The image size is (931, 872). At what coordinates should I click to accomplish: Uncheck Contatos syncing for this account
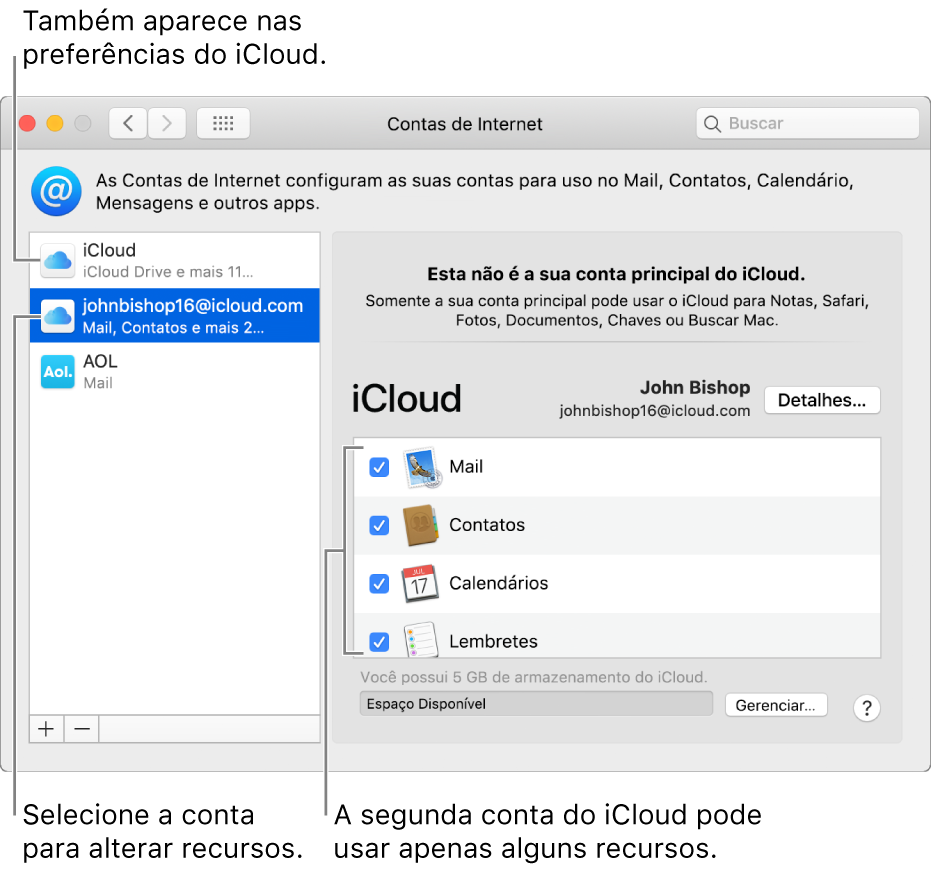click(379, 525)
